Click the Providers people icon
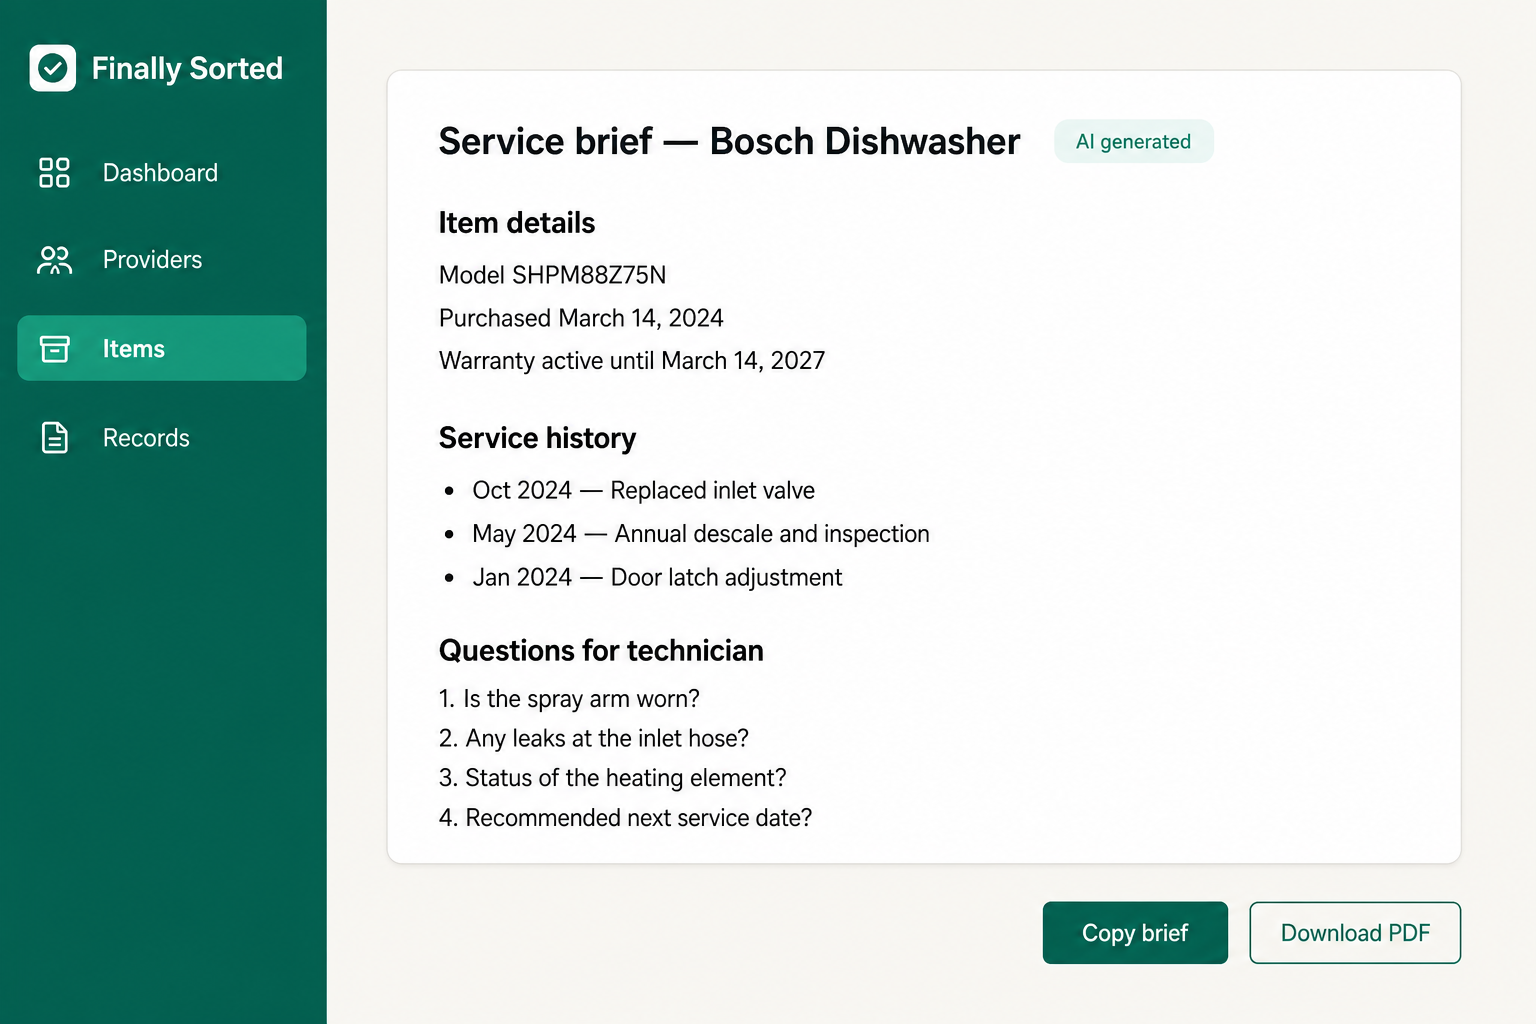 [x=54, y=260]
